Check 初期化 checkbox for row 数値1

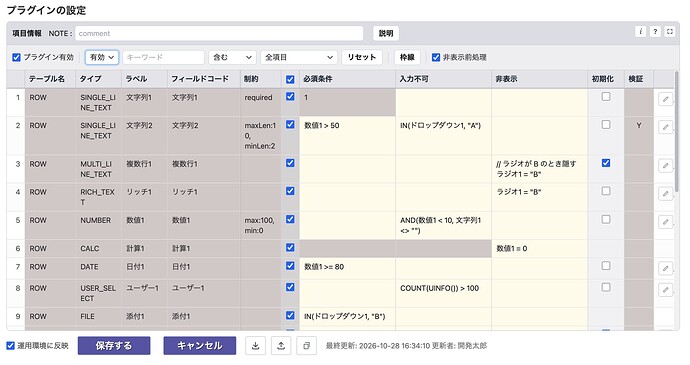(606, 219)
